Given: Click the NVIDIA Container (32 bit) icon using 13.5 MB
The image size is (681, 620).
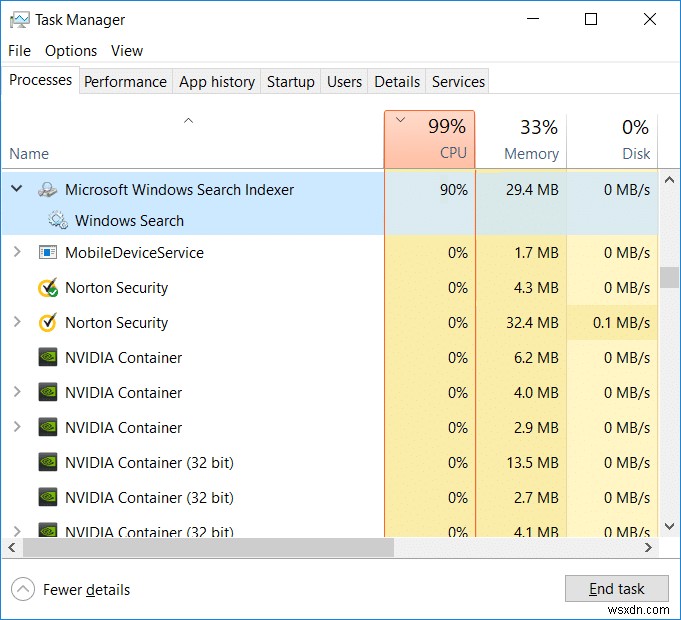Looking at the screenshot, I should tap(48, 462).
